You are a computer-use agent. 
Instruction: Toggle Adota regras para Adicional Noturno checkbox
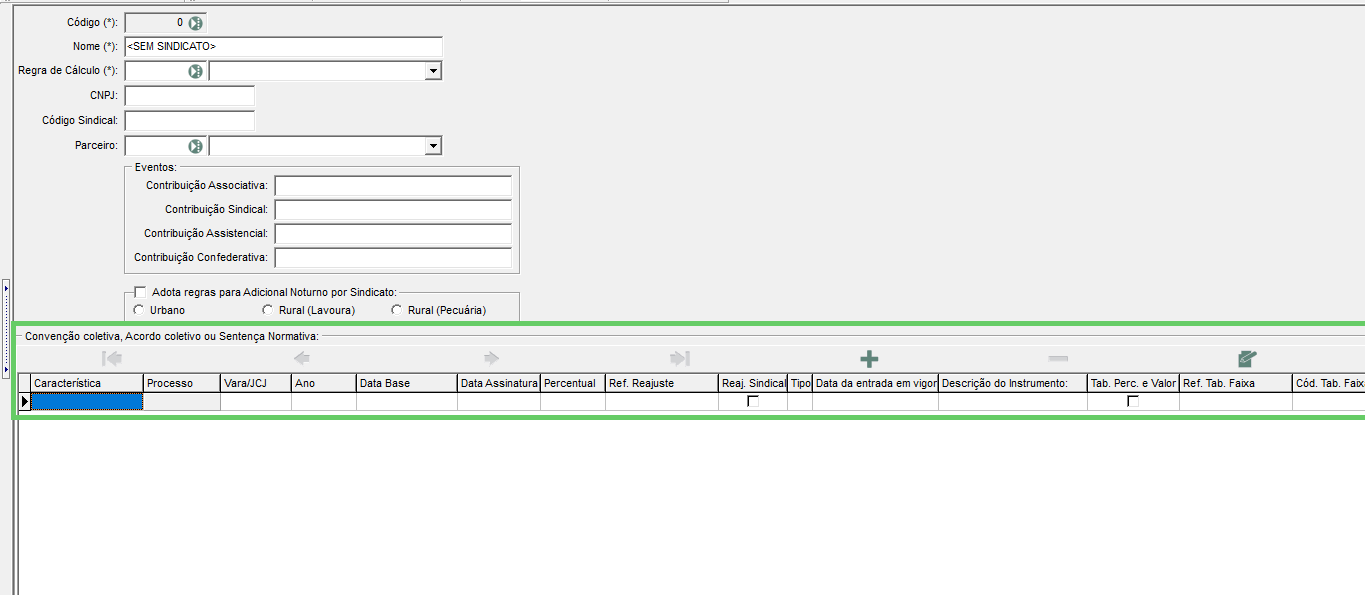point(139,292)
